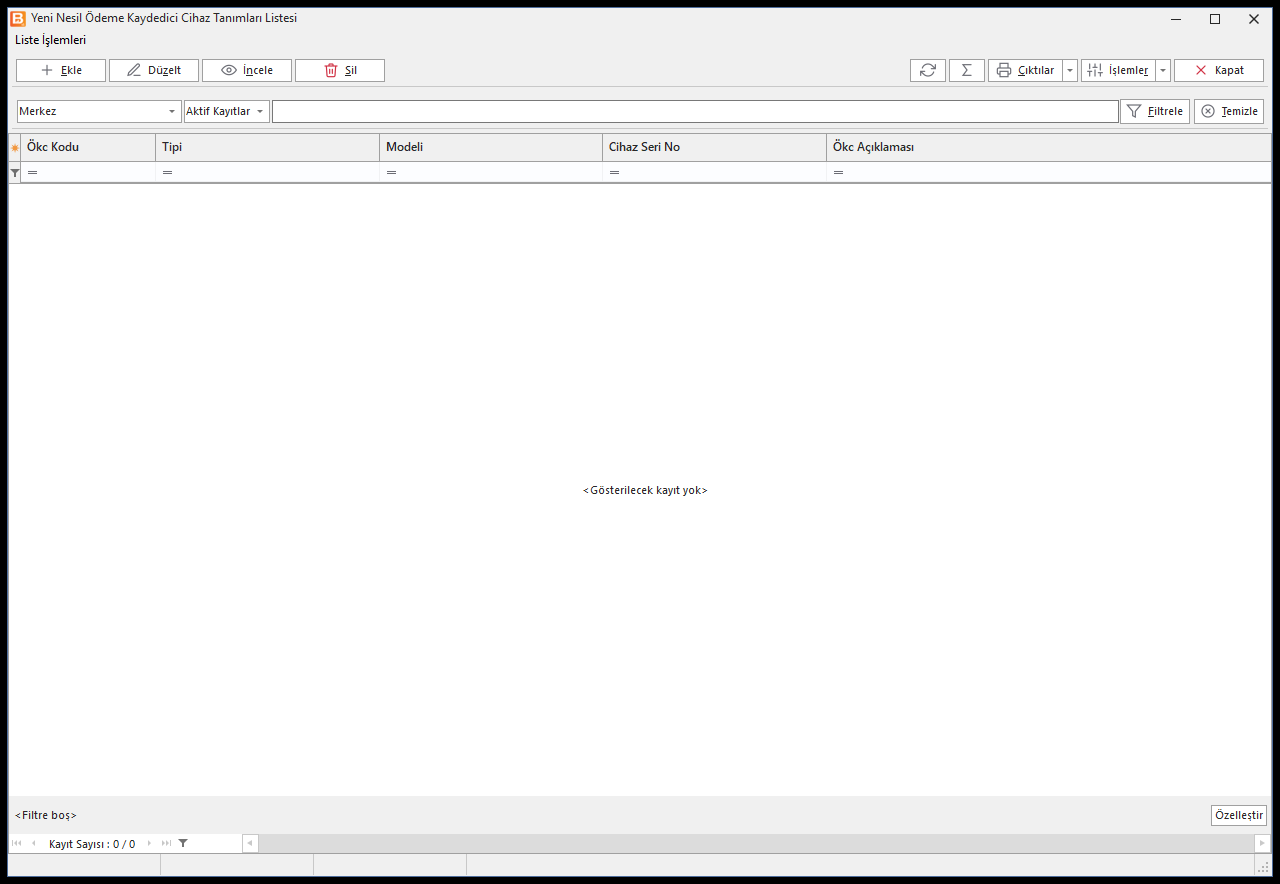Open the column chooser star icon

(x=15, y=147)
